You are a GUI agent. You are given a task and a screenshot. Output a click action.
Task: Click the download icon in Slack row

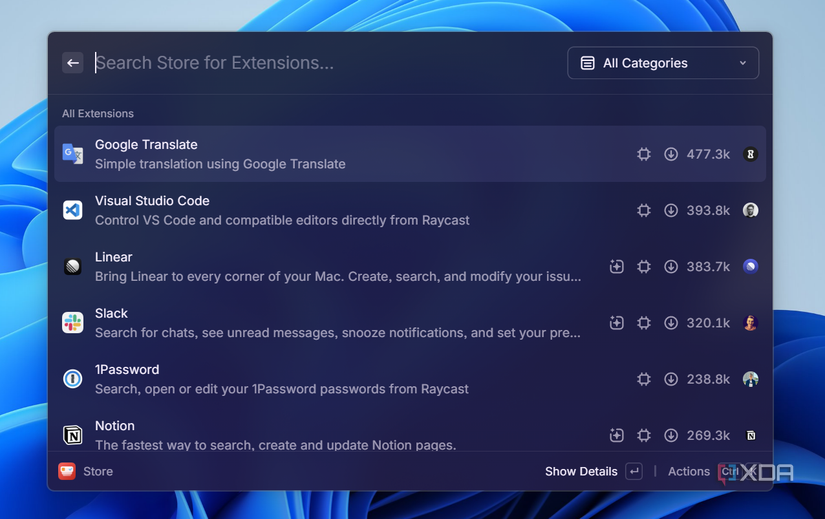[x=671, y=323]
